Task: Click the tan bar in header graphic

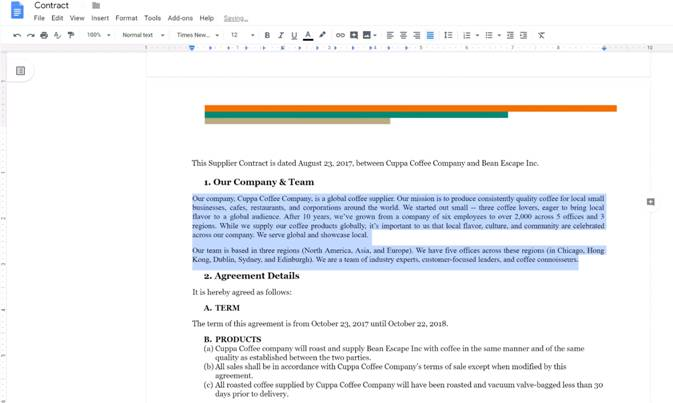Action: pyautogui.click(x=297, y=121)
